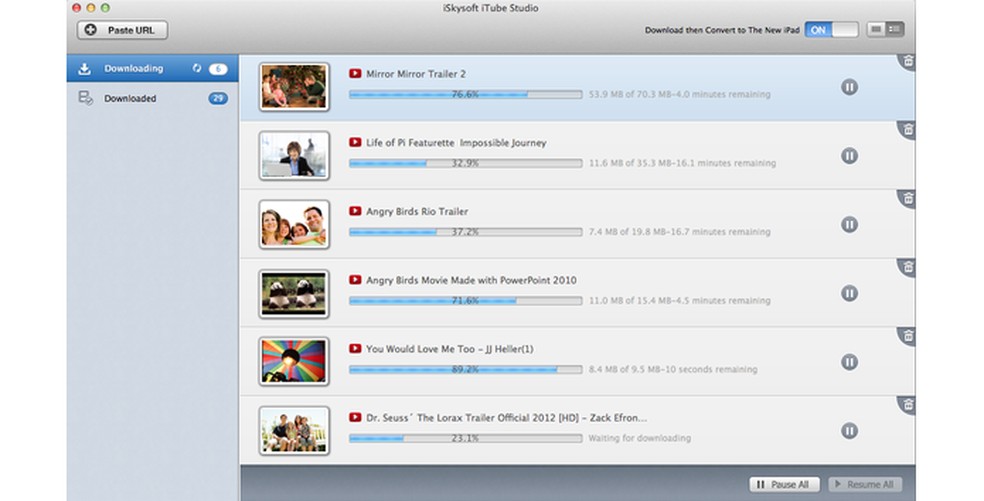The width and height of the screenshot is (984, 501).
Task: Delete The Lorax Trailer with trash icon
Action: click(x=907, y=405)
